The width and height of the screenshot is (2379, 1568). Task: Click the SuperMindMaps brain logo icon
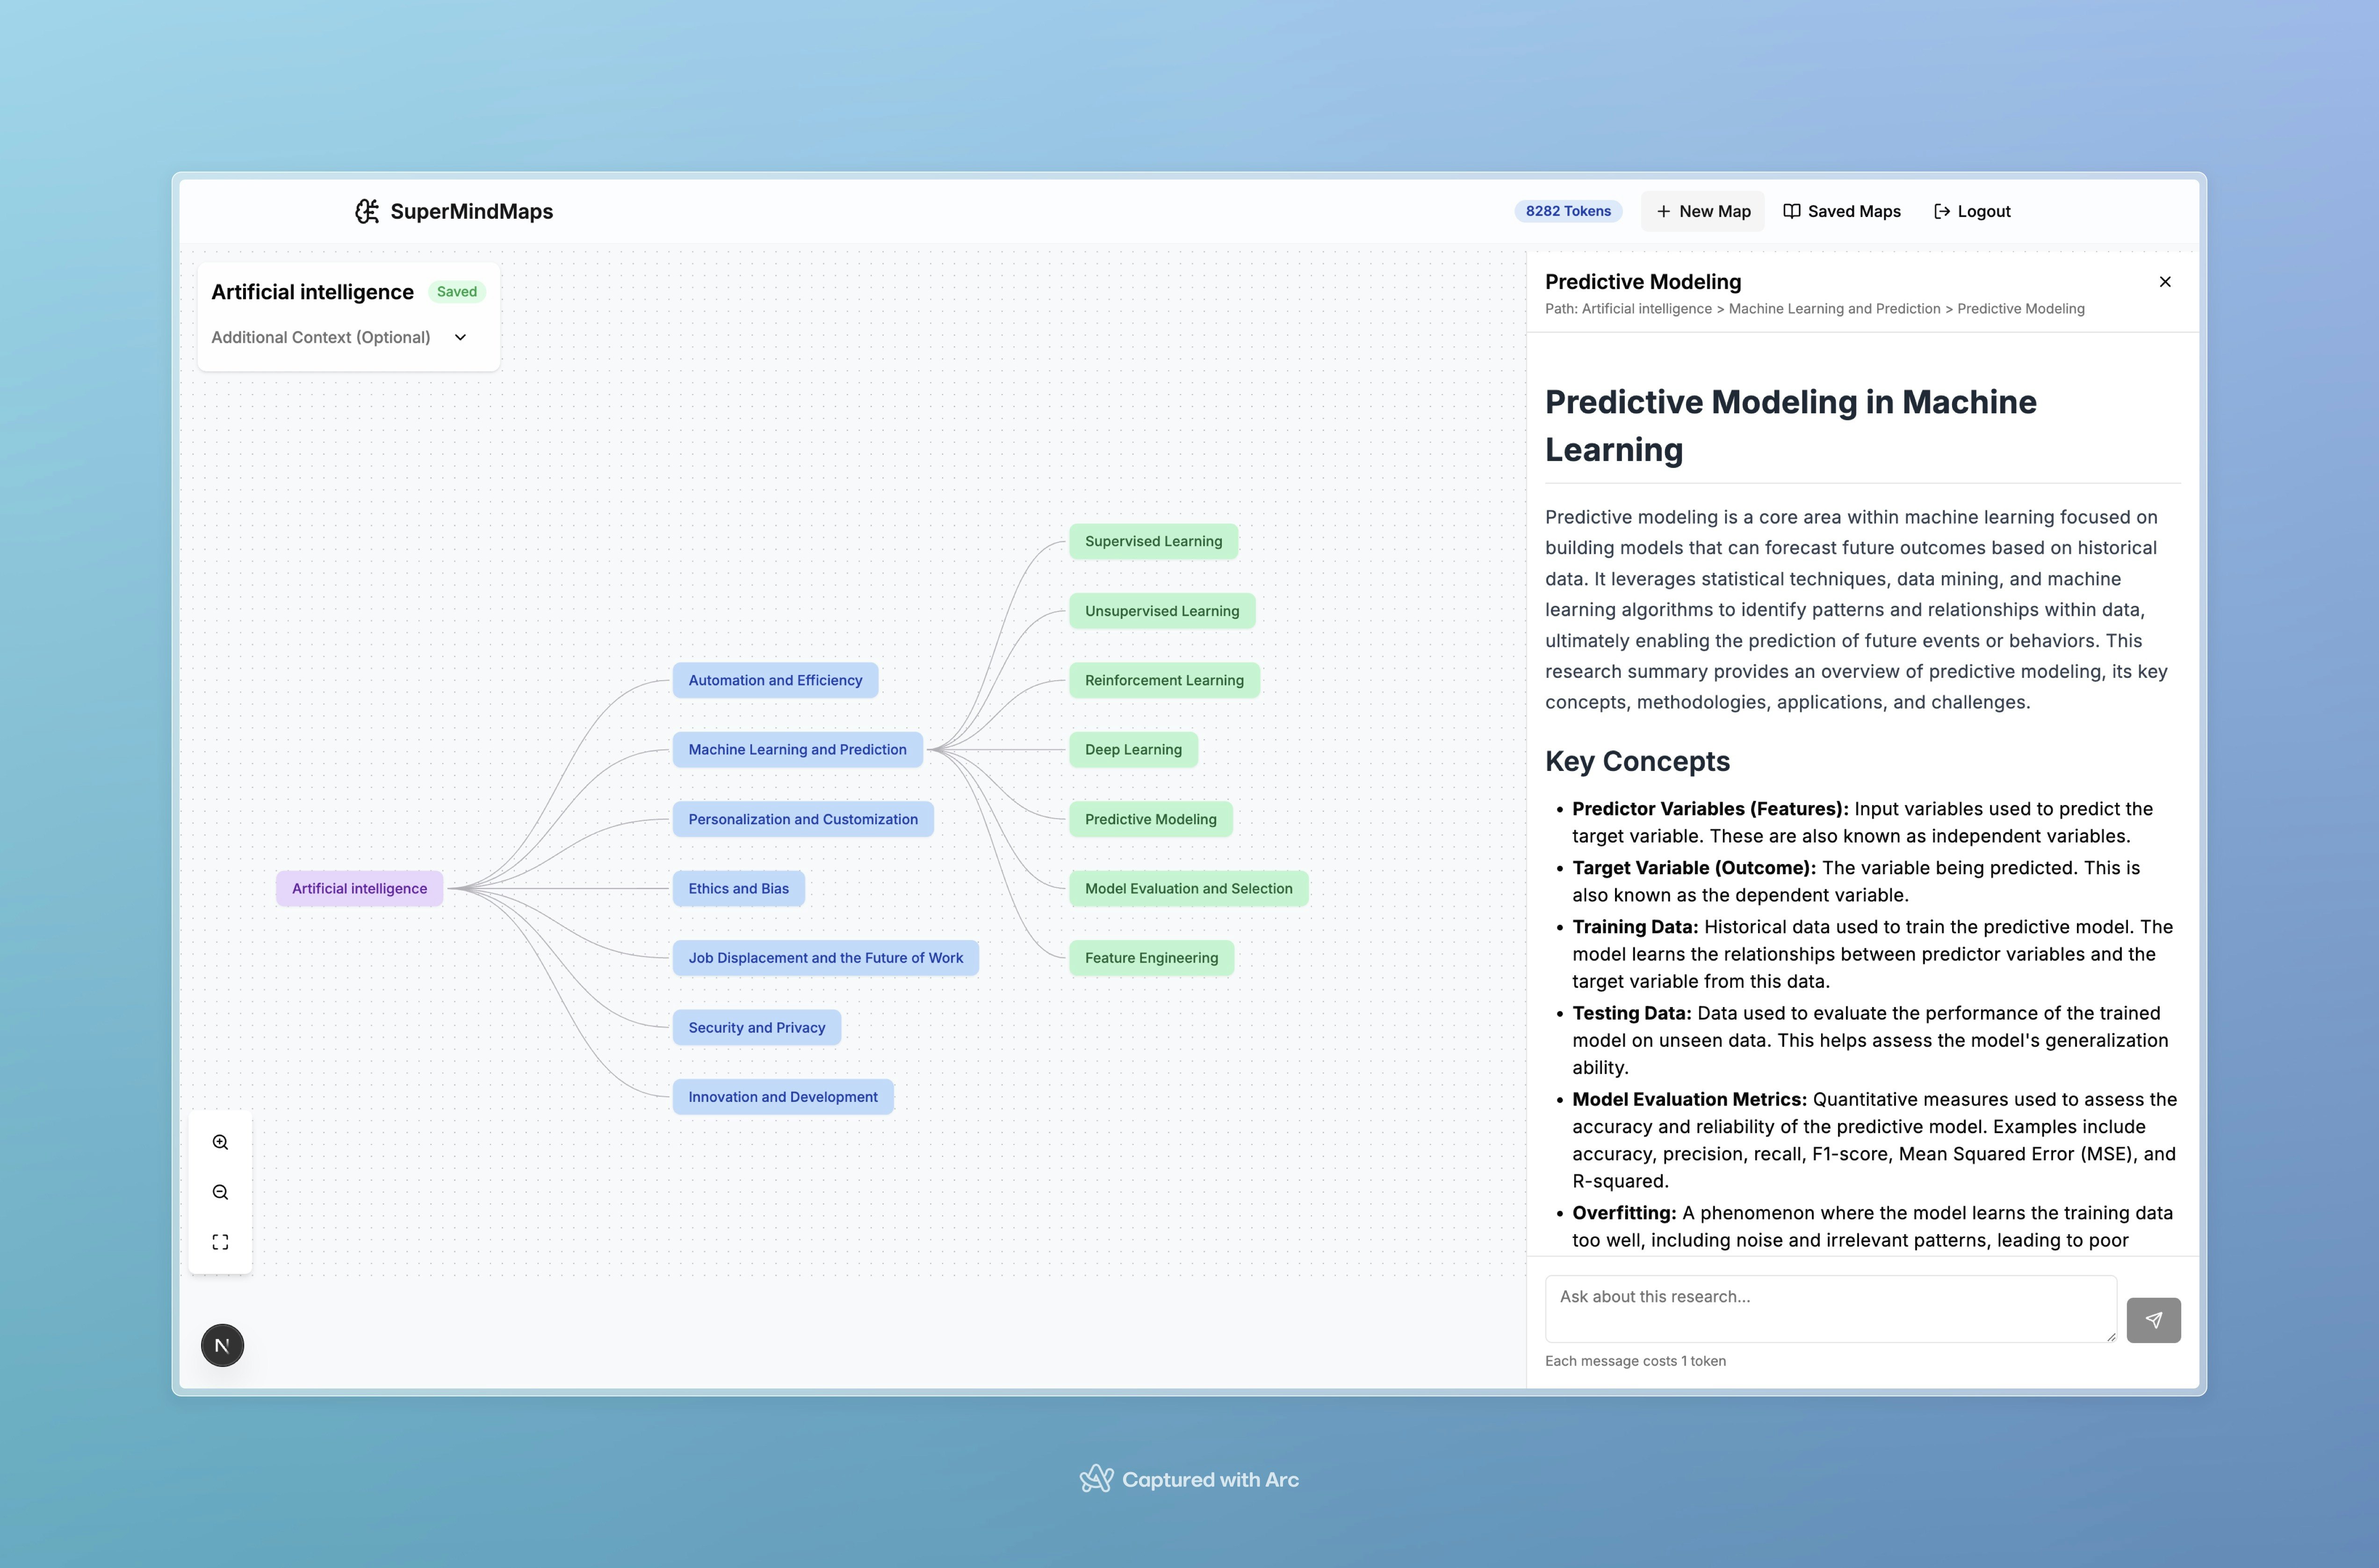click(x=367, y=211)
